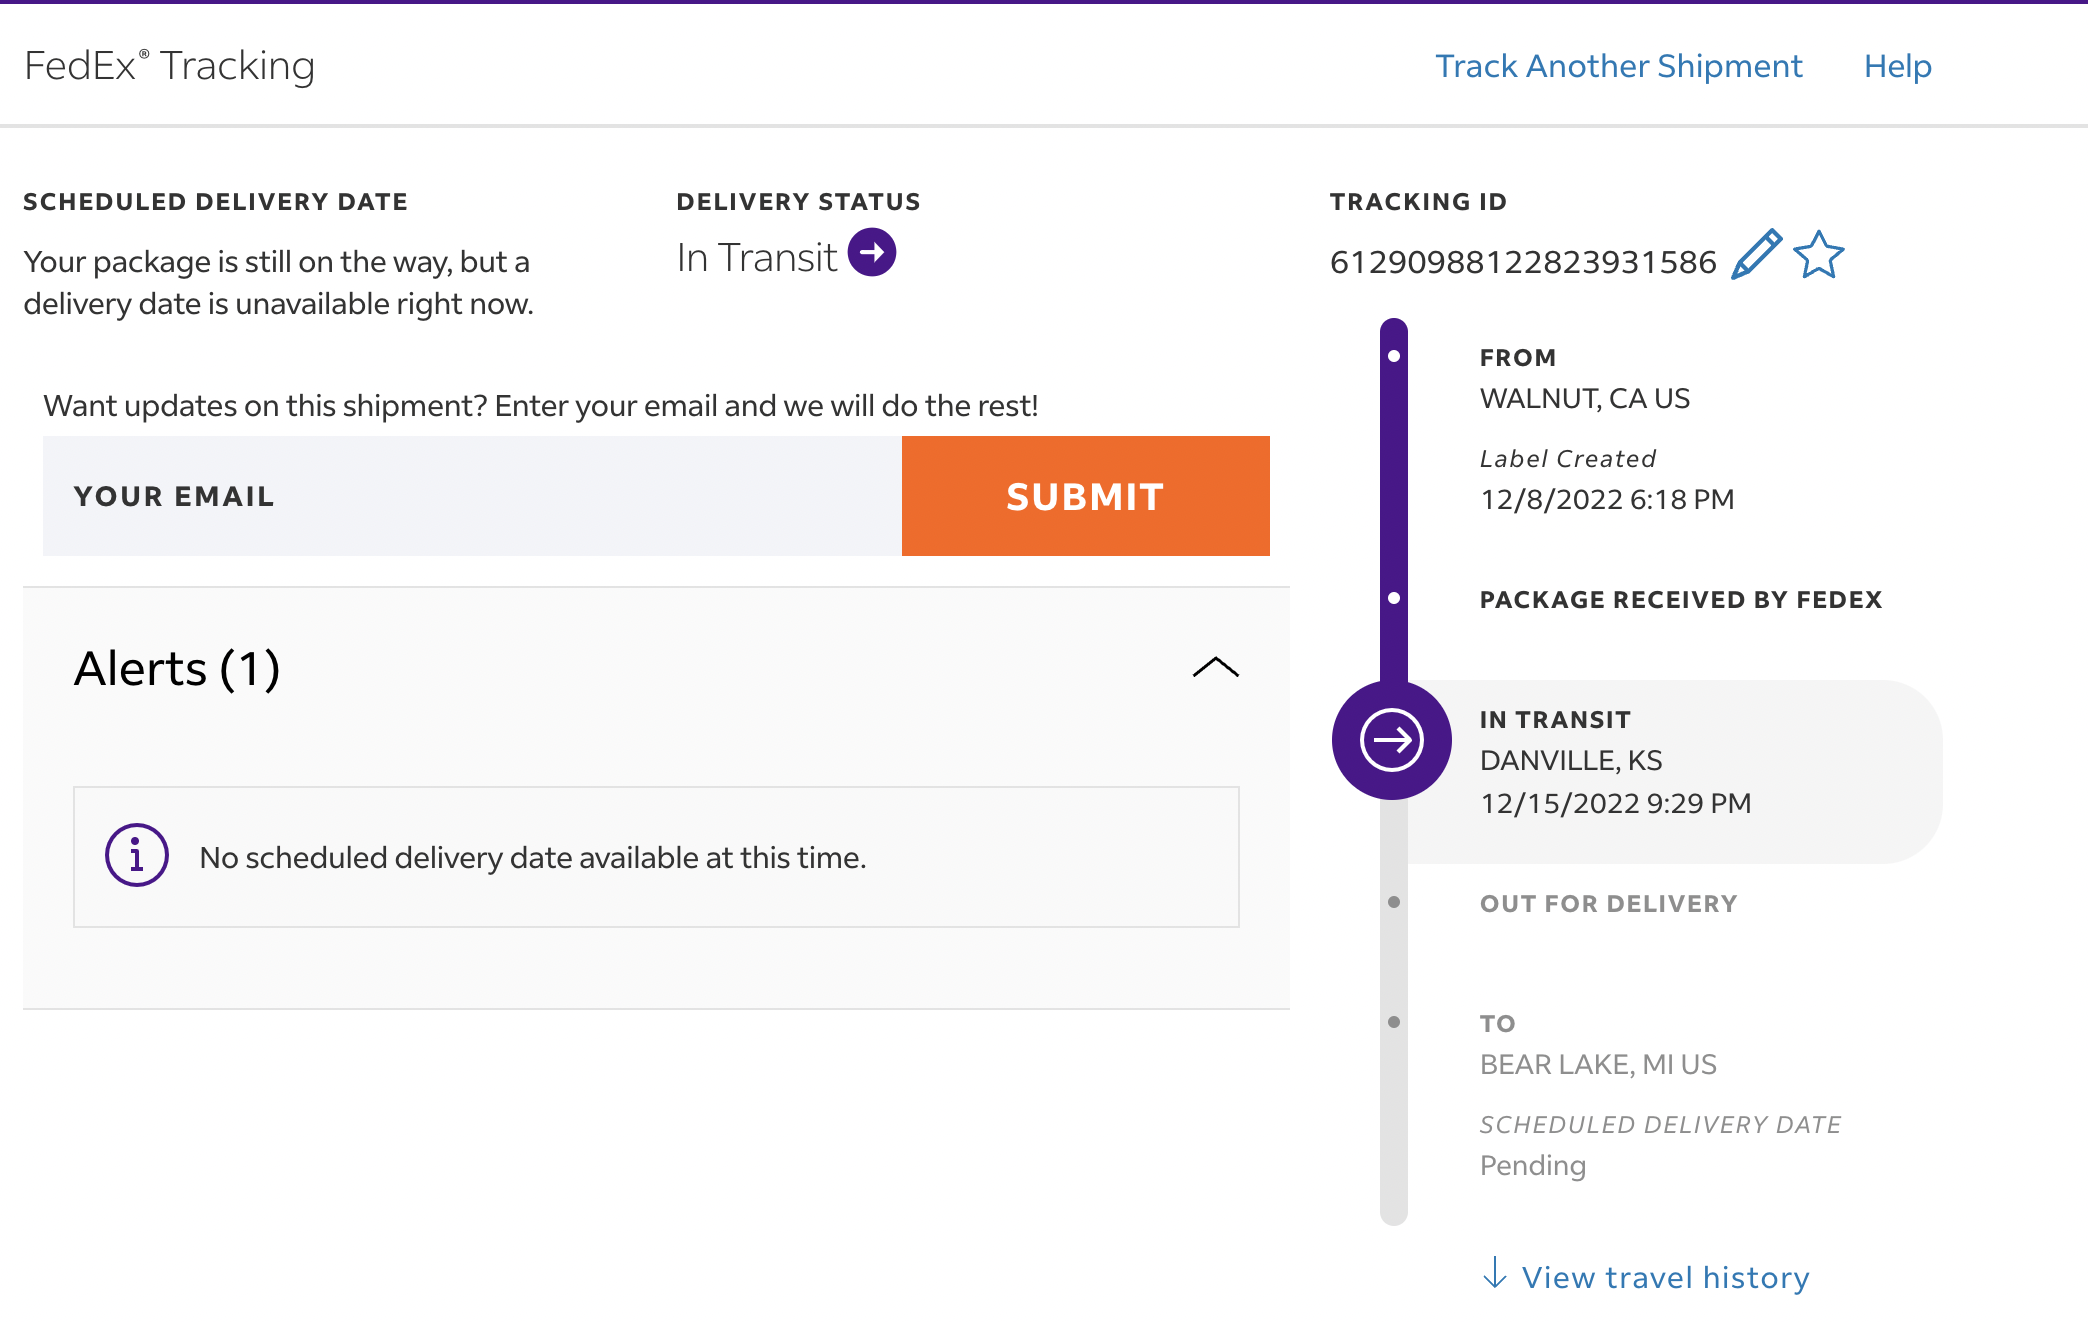Click the star favorite icon
The height and width of the screenshot is (1322, 2088).
tap(1818, 255)
